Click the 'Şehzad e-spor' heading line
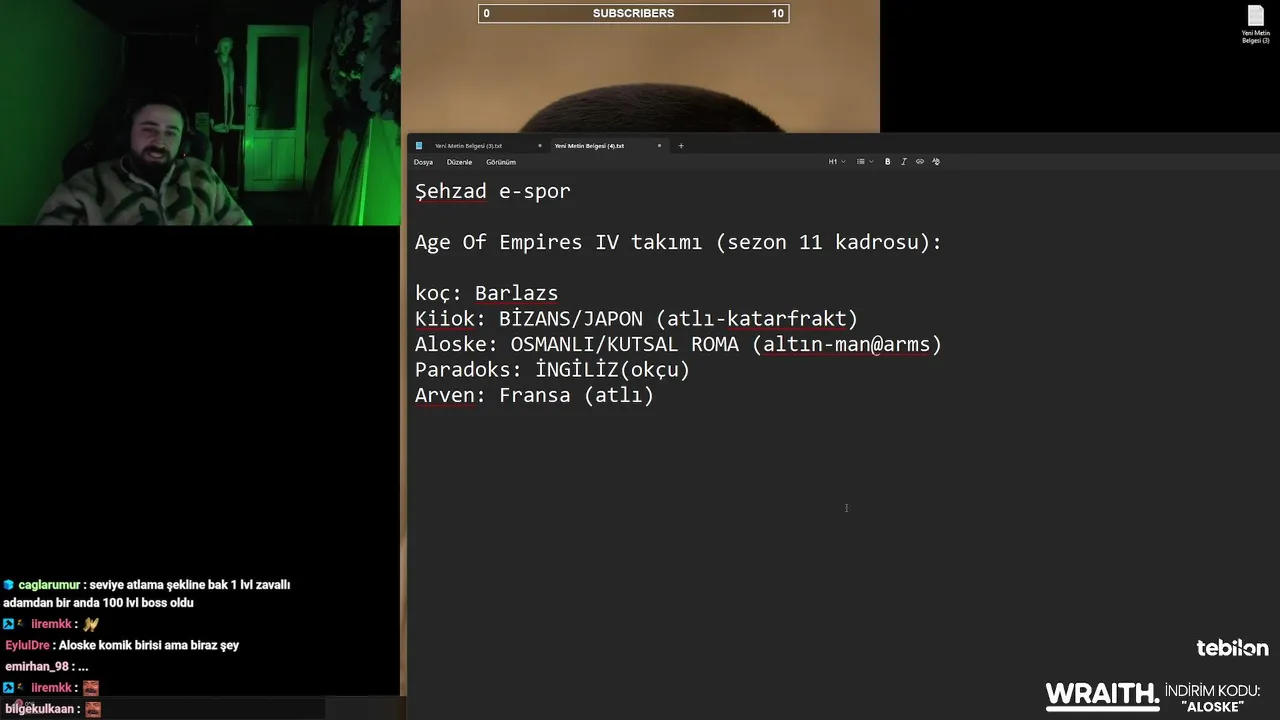Image resolution: width=1280 pixels, height=720 pixels. pos(493,191)
